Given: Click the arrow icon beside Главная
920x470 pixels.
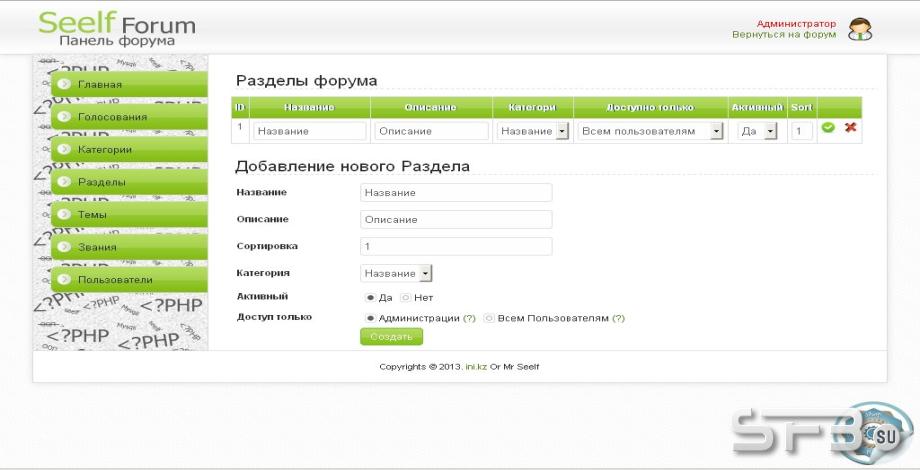Looking at the screenshot, I should tap(64, 84).
